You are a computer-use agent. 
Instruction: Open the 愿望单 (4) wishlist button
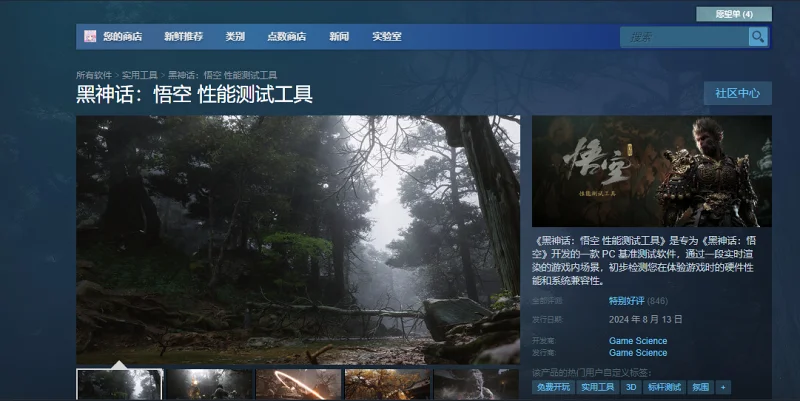pos(734,14)
